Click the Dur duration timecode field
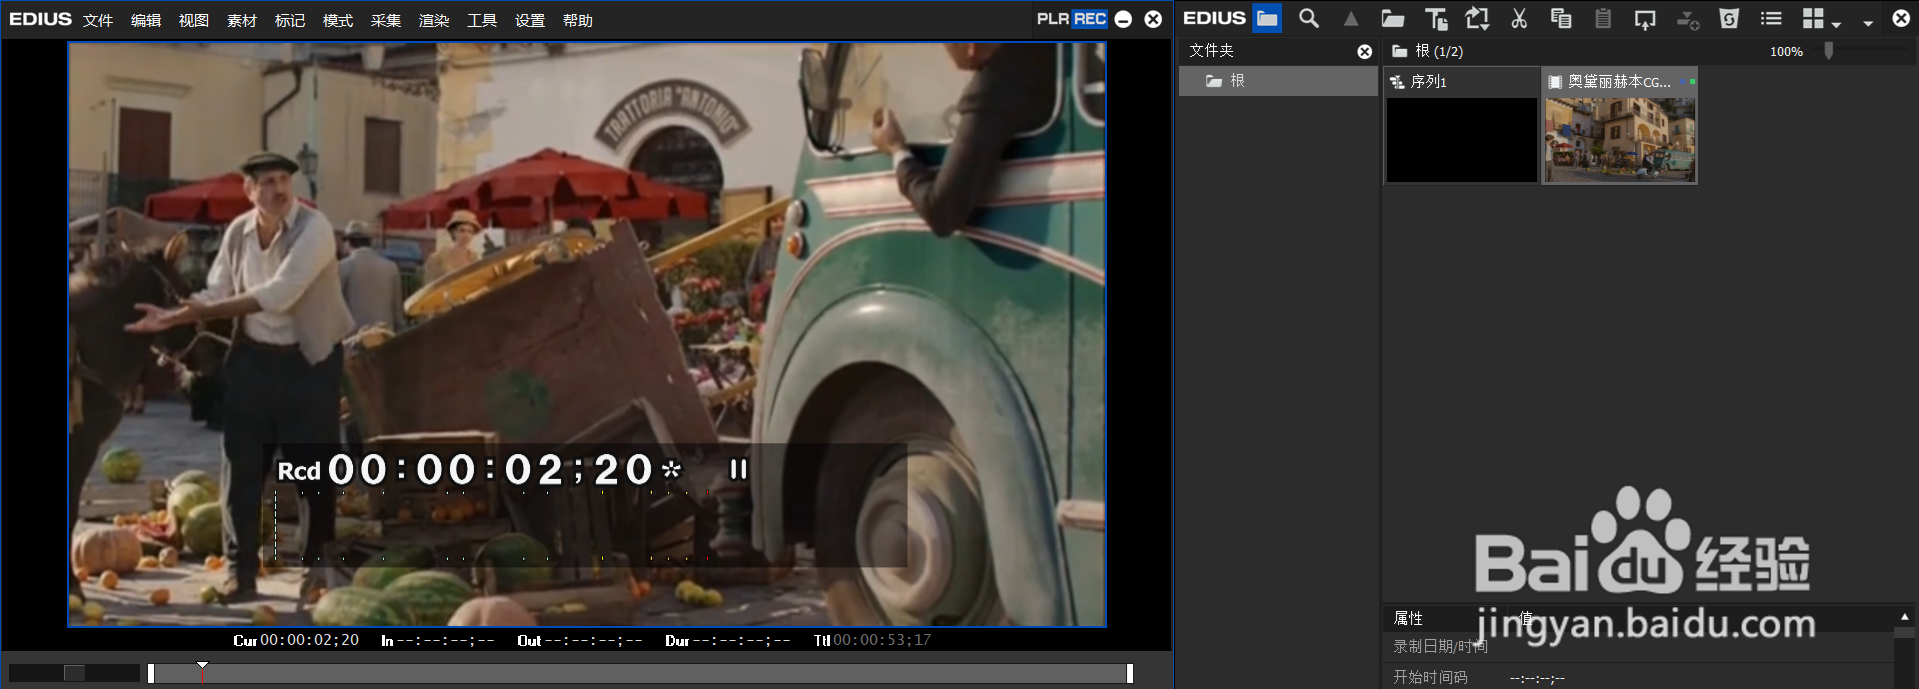 [x=728, y=640]
